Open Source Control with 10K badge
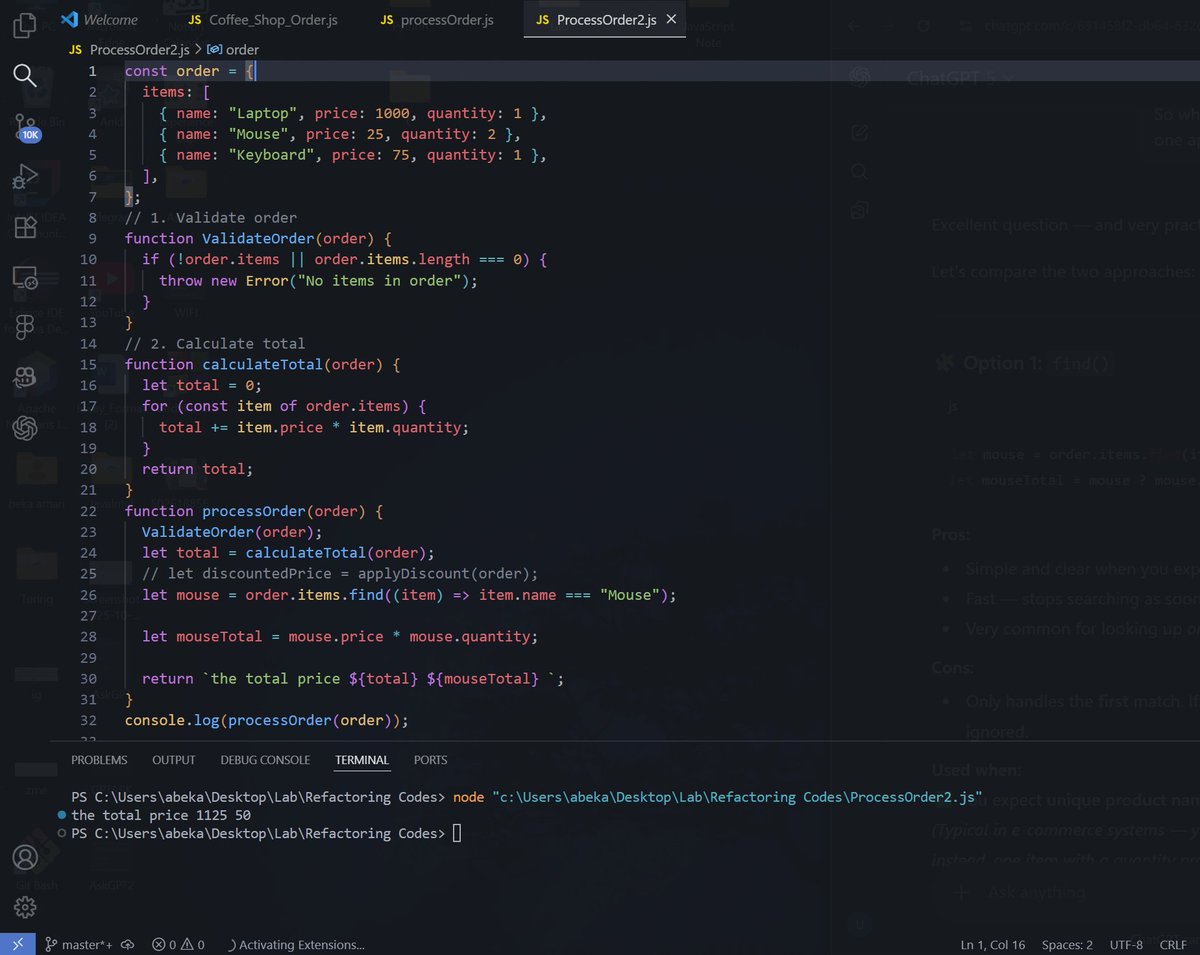 pyautogui.click(x=23, y=122)
